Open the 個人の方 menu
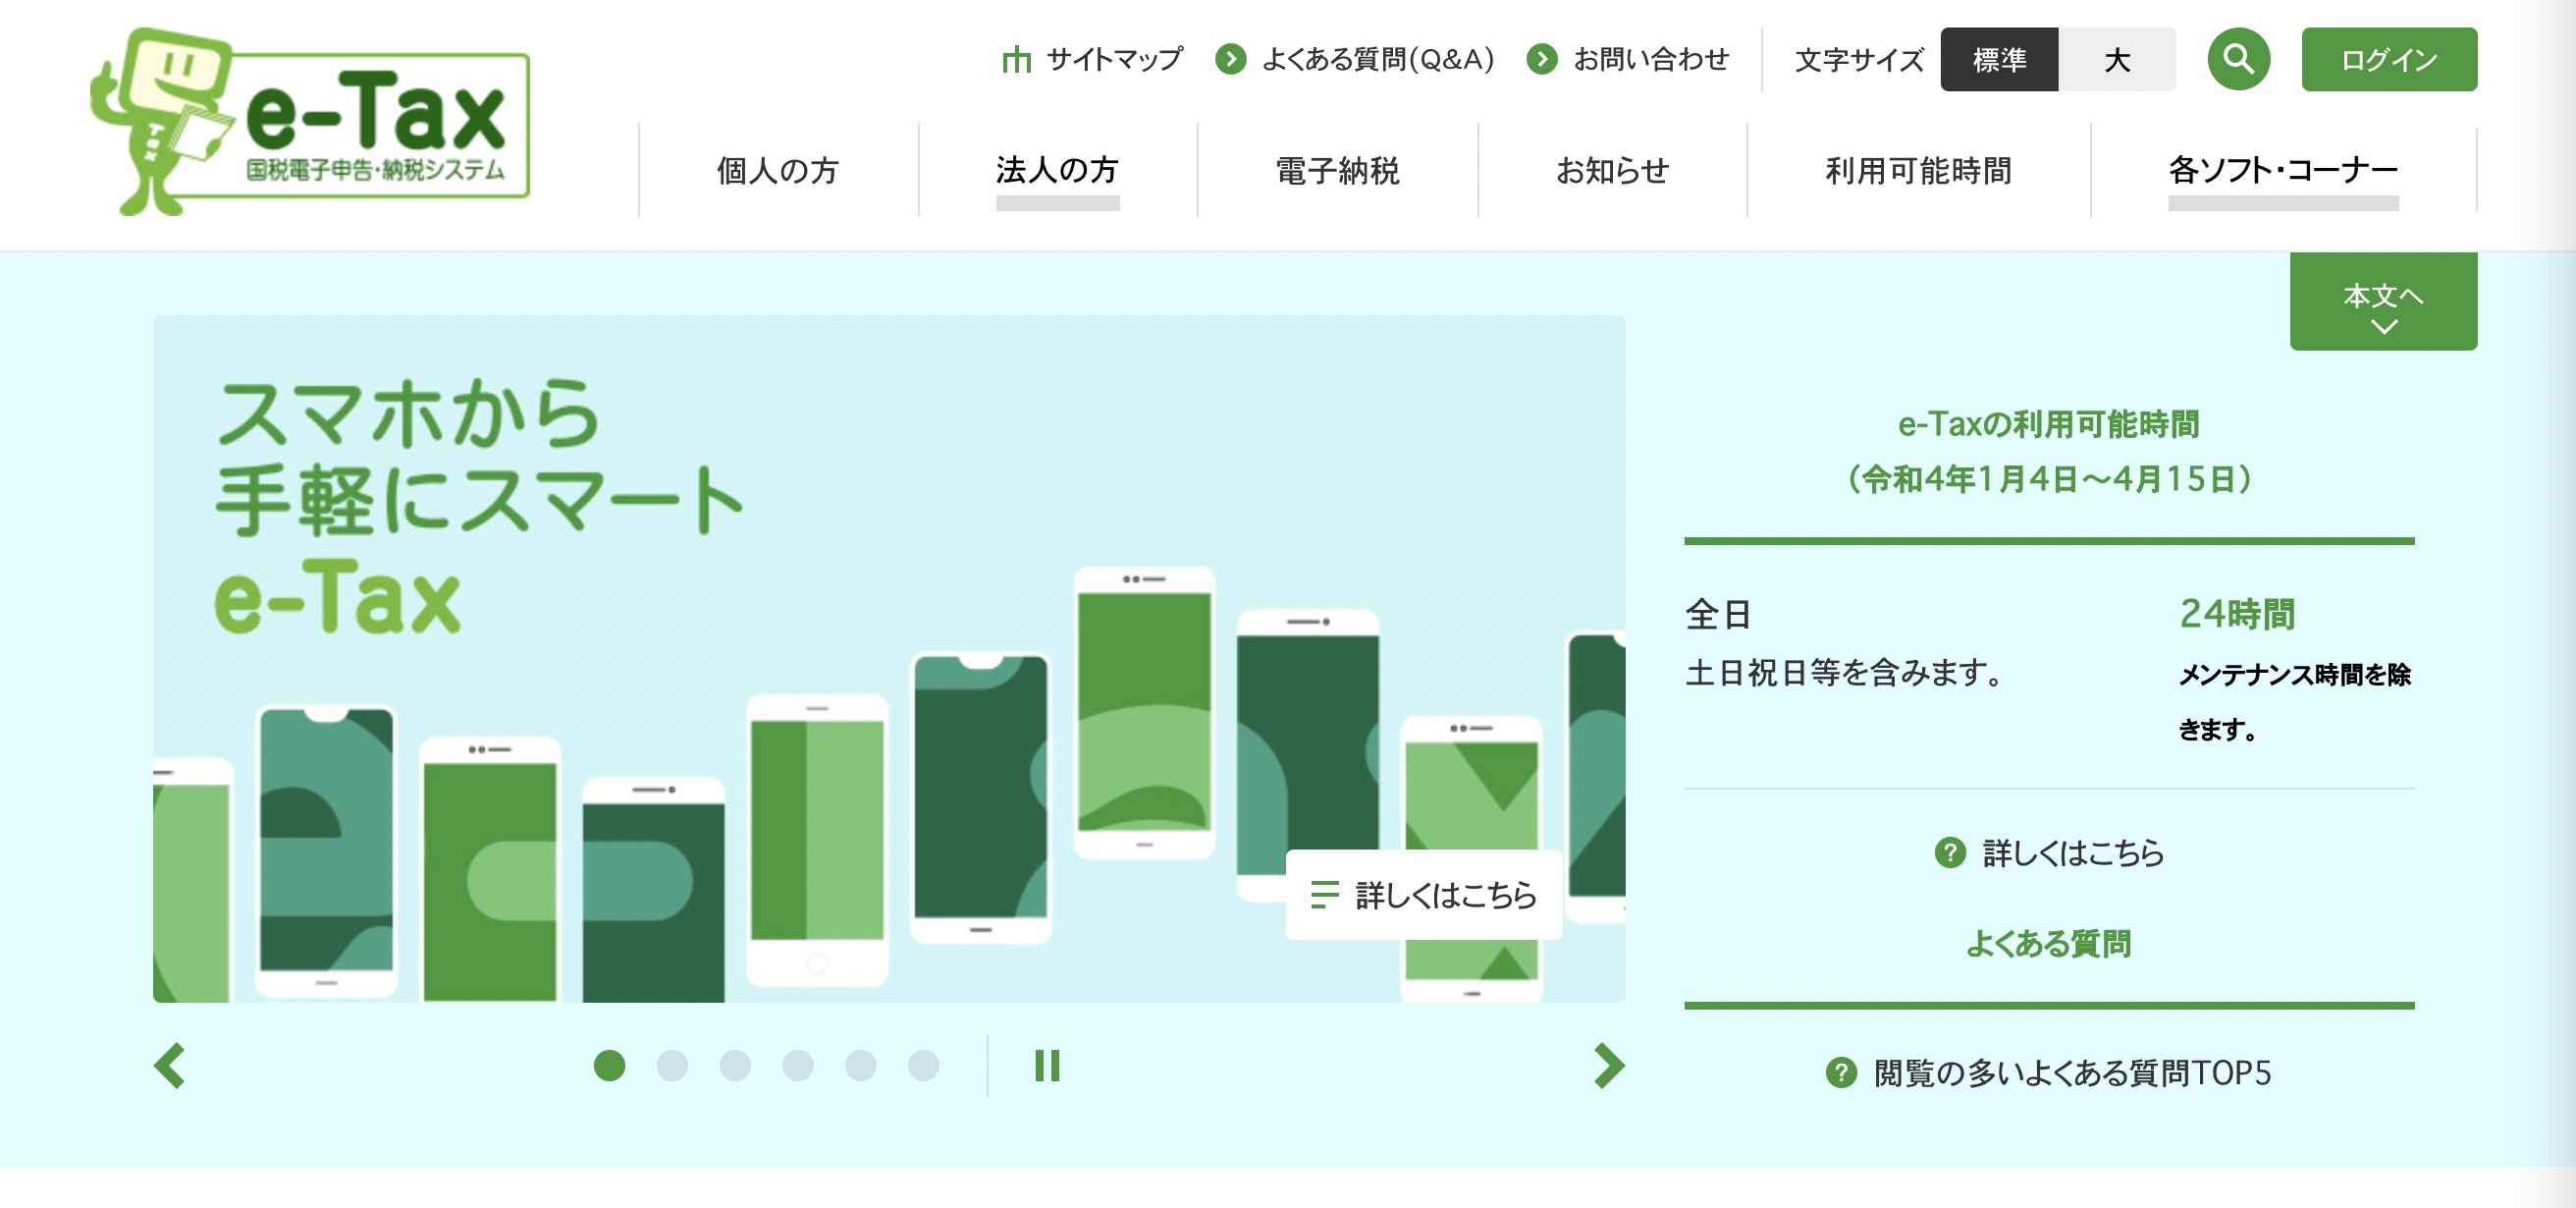 778,171
